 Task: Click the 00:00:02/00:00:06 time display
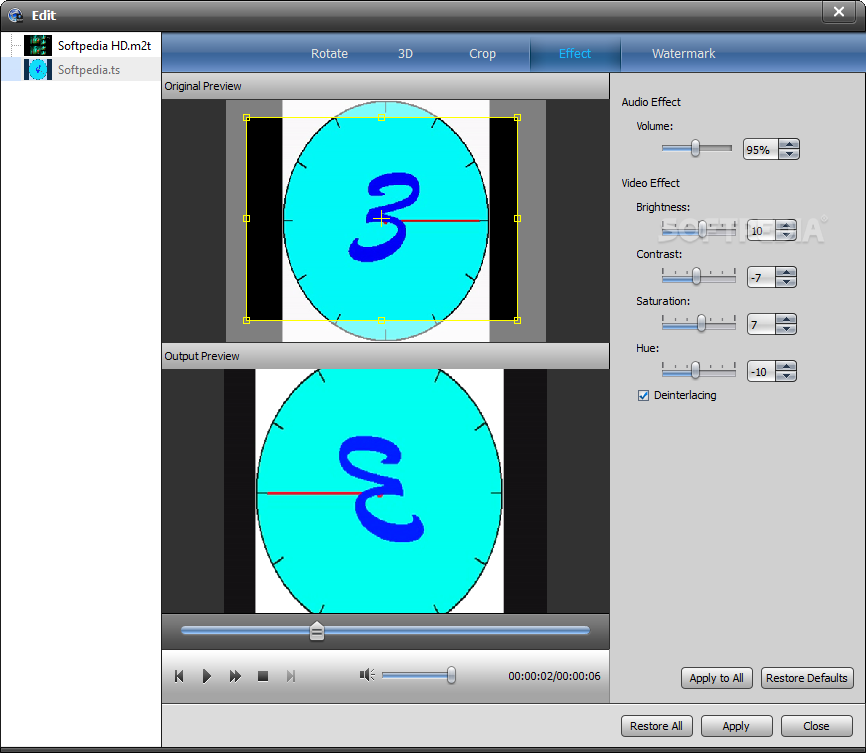[554, 676]
